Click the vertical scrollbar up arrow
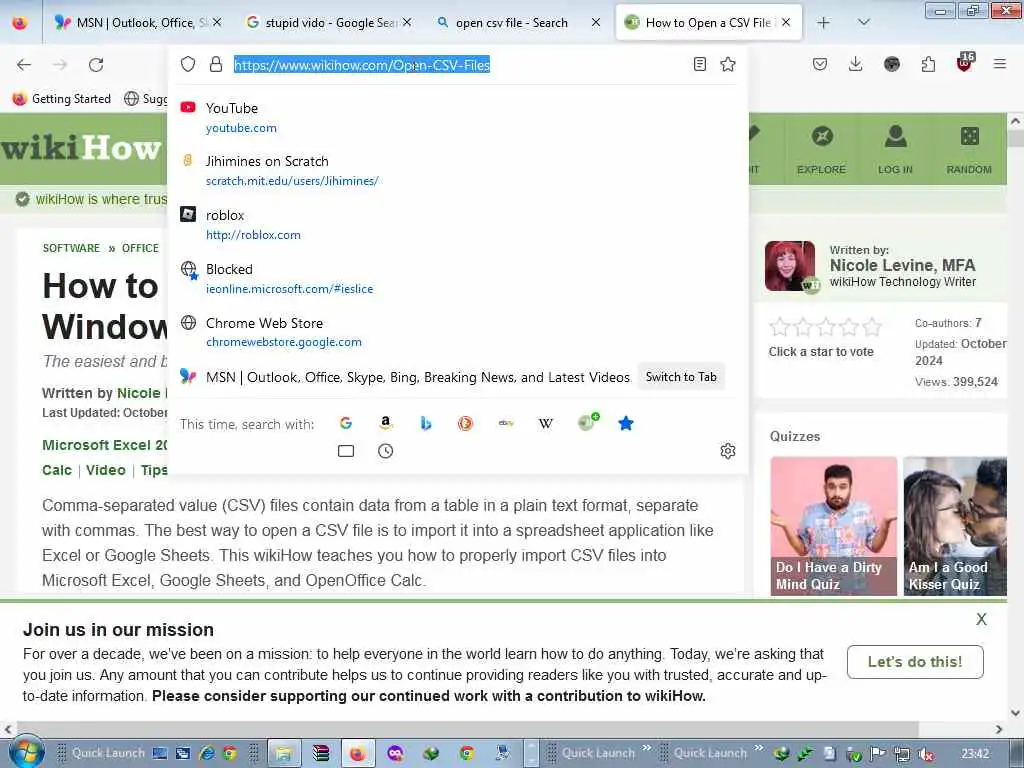 click(x=1016, y=121)
